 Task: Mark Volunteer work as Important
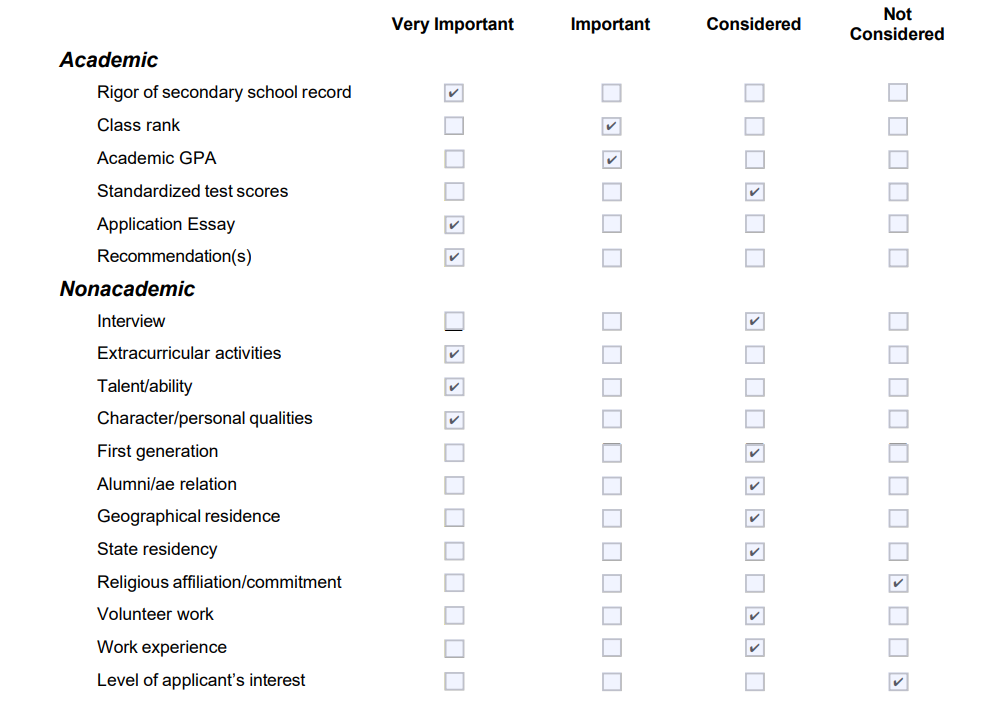tap(612, 615)
